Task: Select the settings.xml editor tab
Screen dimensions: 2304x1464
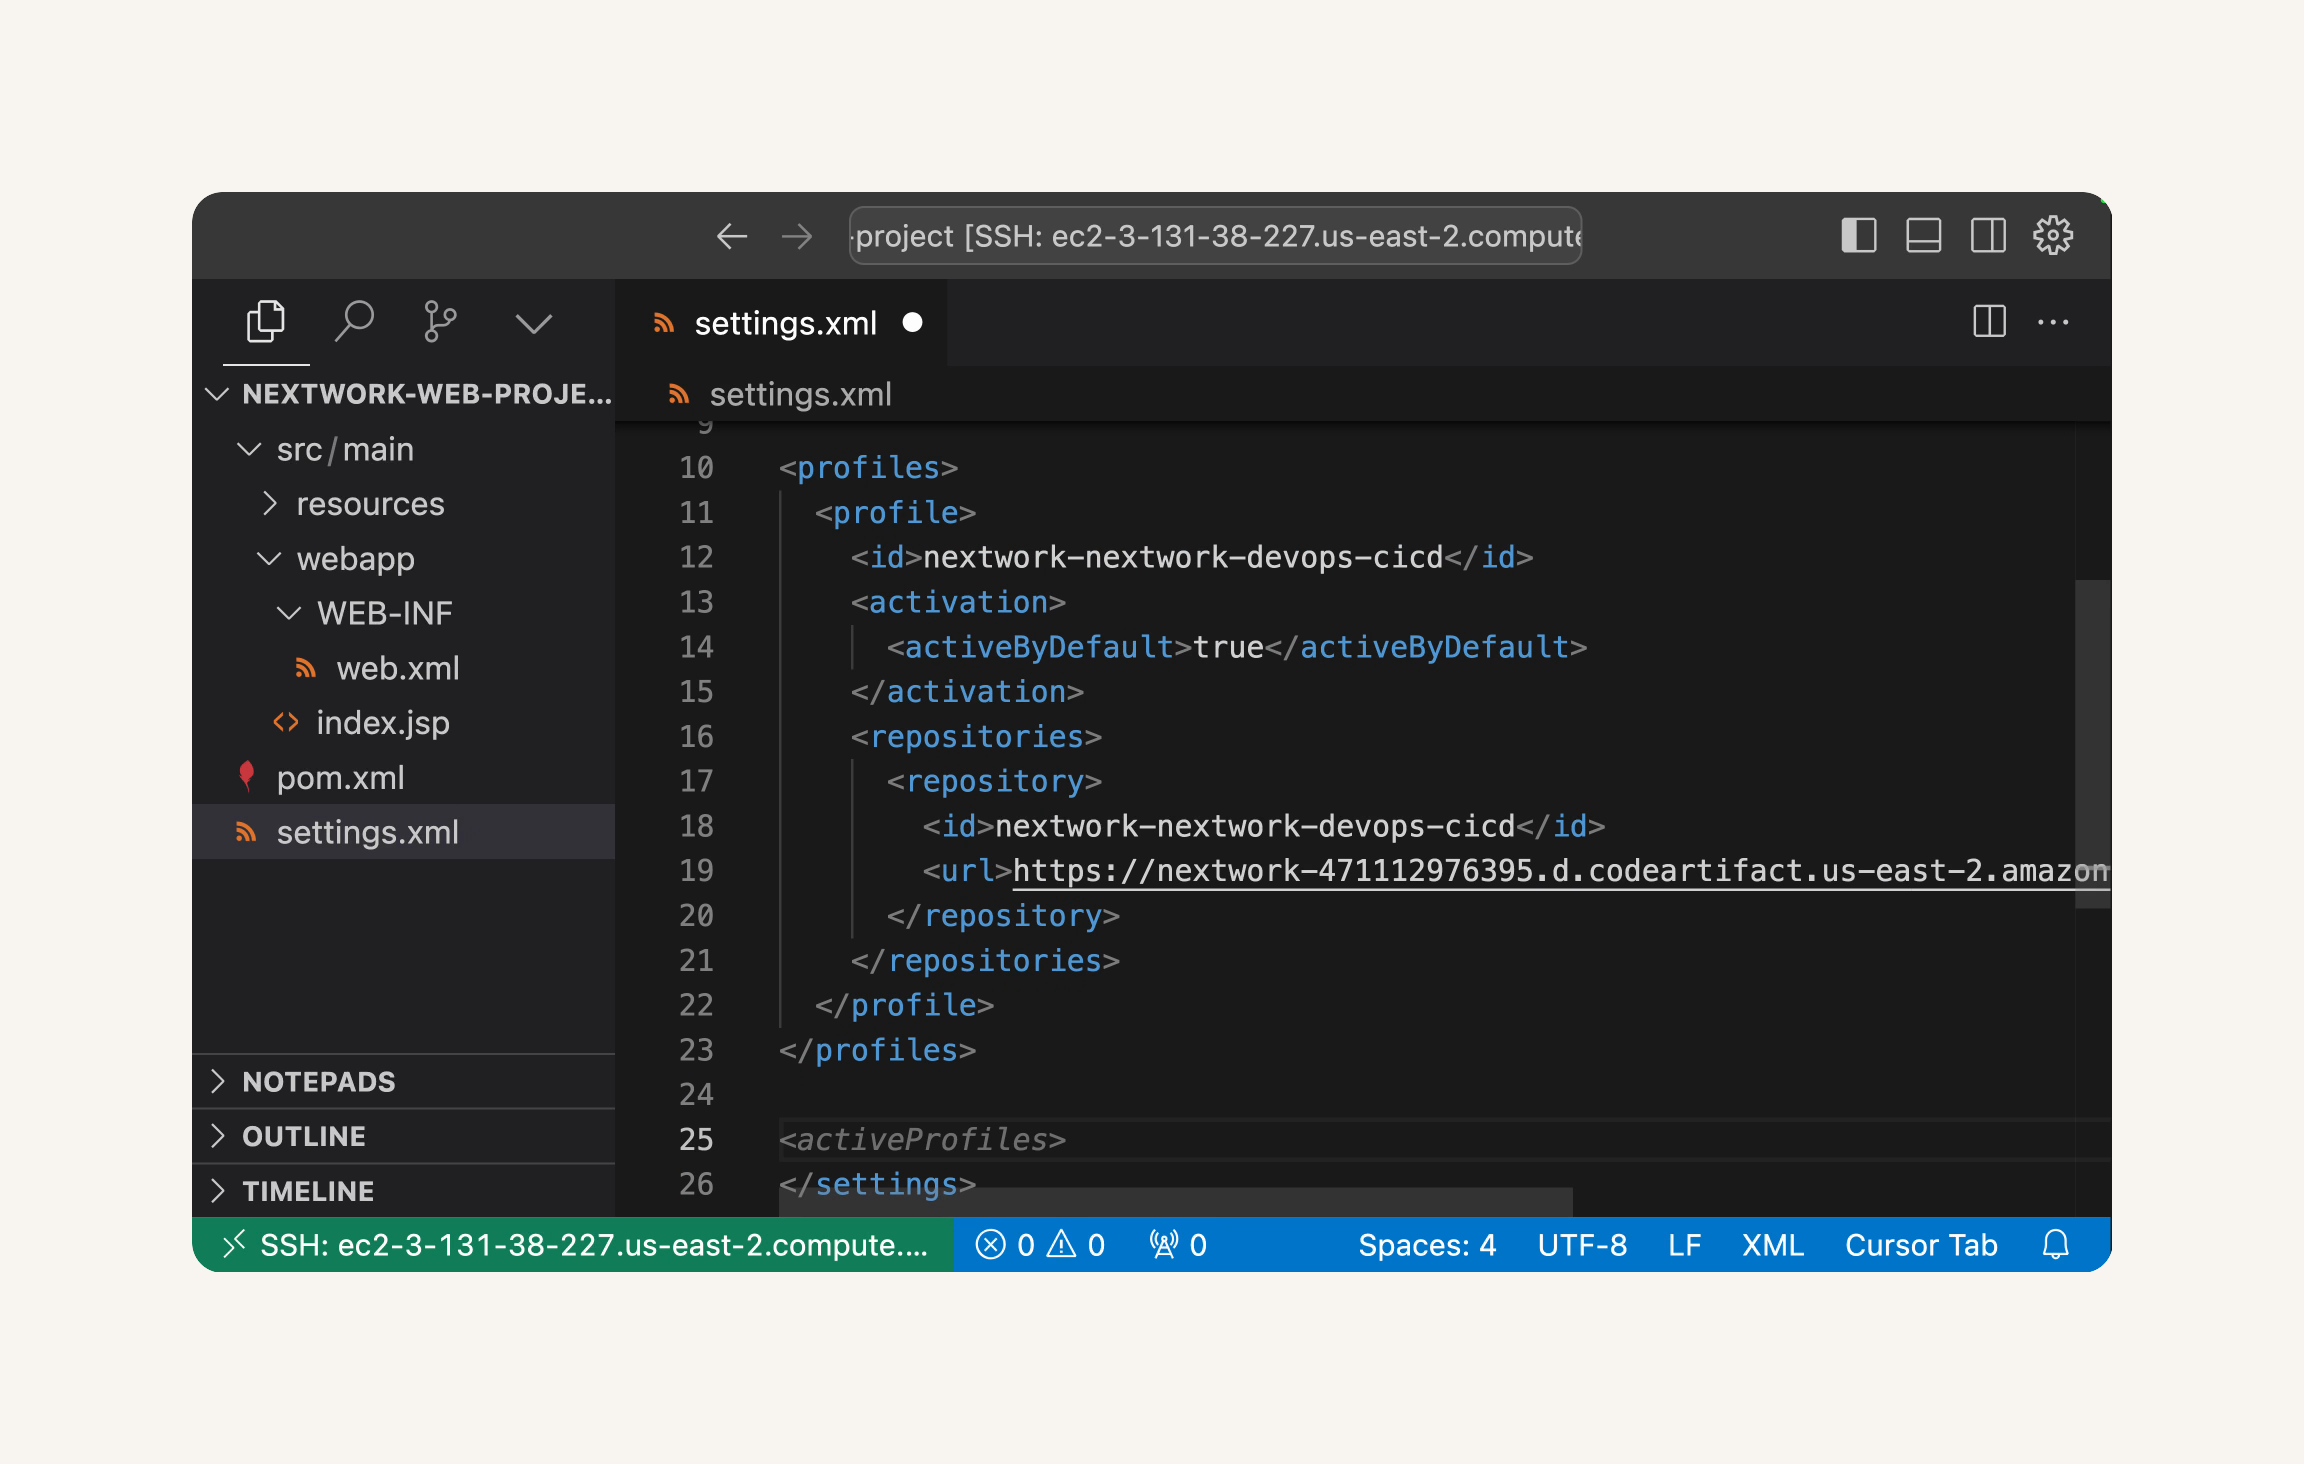Action: (783, 323)
